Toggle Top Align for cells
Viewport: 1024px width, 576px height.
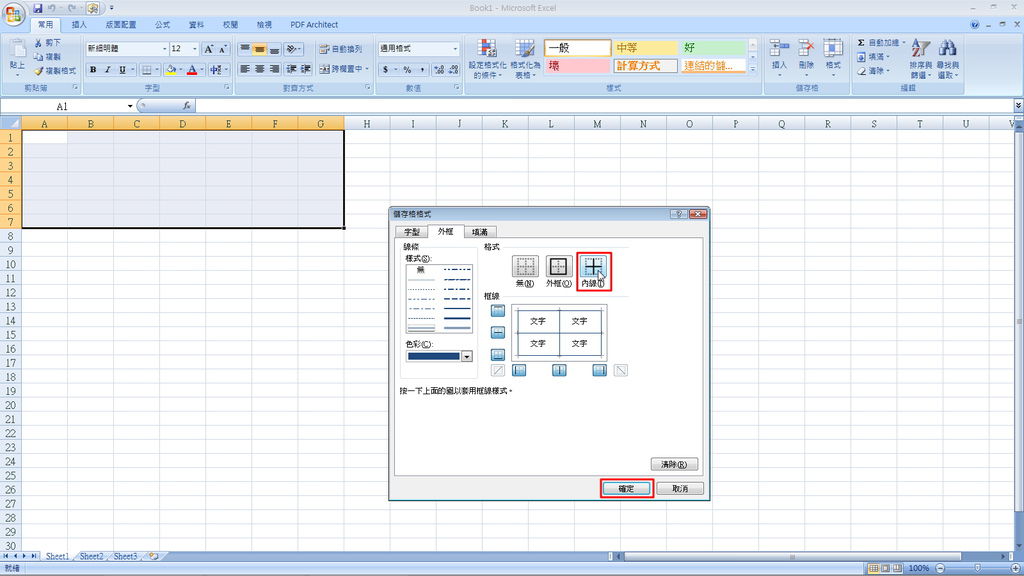(x=245, y=49)
